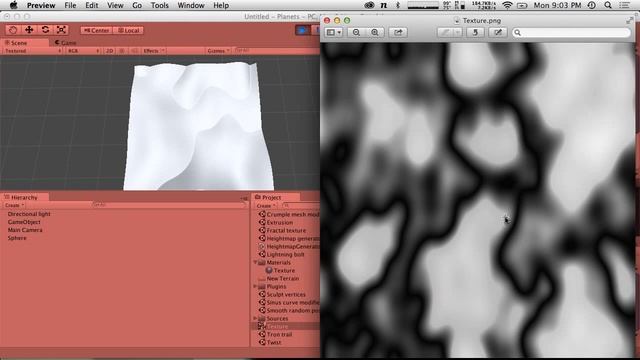Screen dimensions: 640x360
Task: Switch to the Game tab
Action: point(66,42)
